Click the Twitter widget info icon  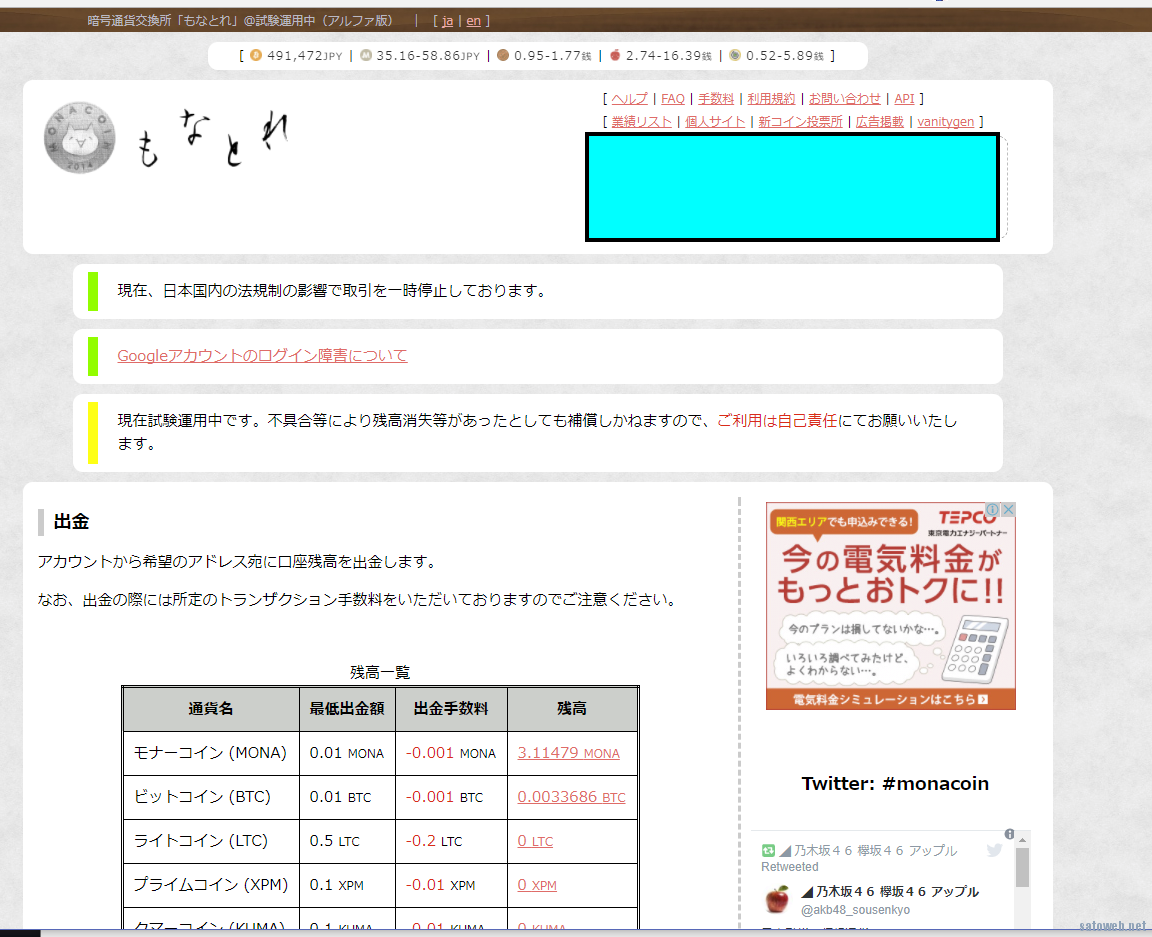point(1009,834)
